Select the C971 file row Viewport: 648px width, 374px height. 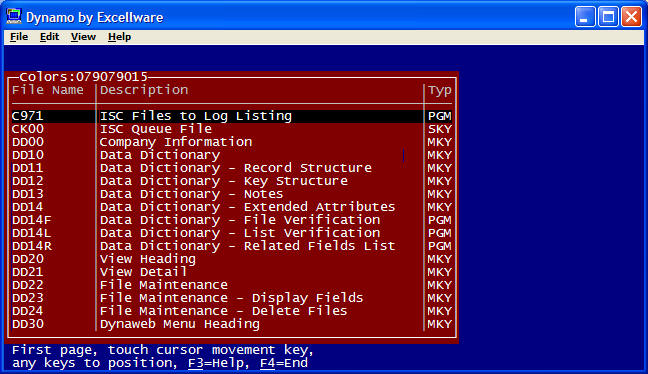tap(232, 116)
